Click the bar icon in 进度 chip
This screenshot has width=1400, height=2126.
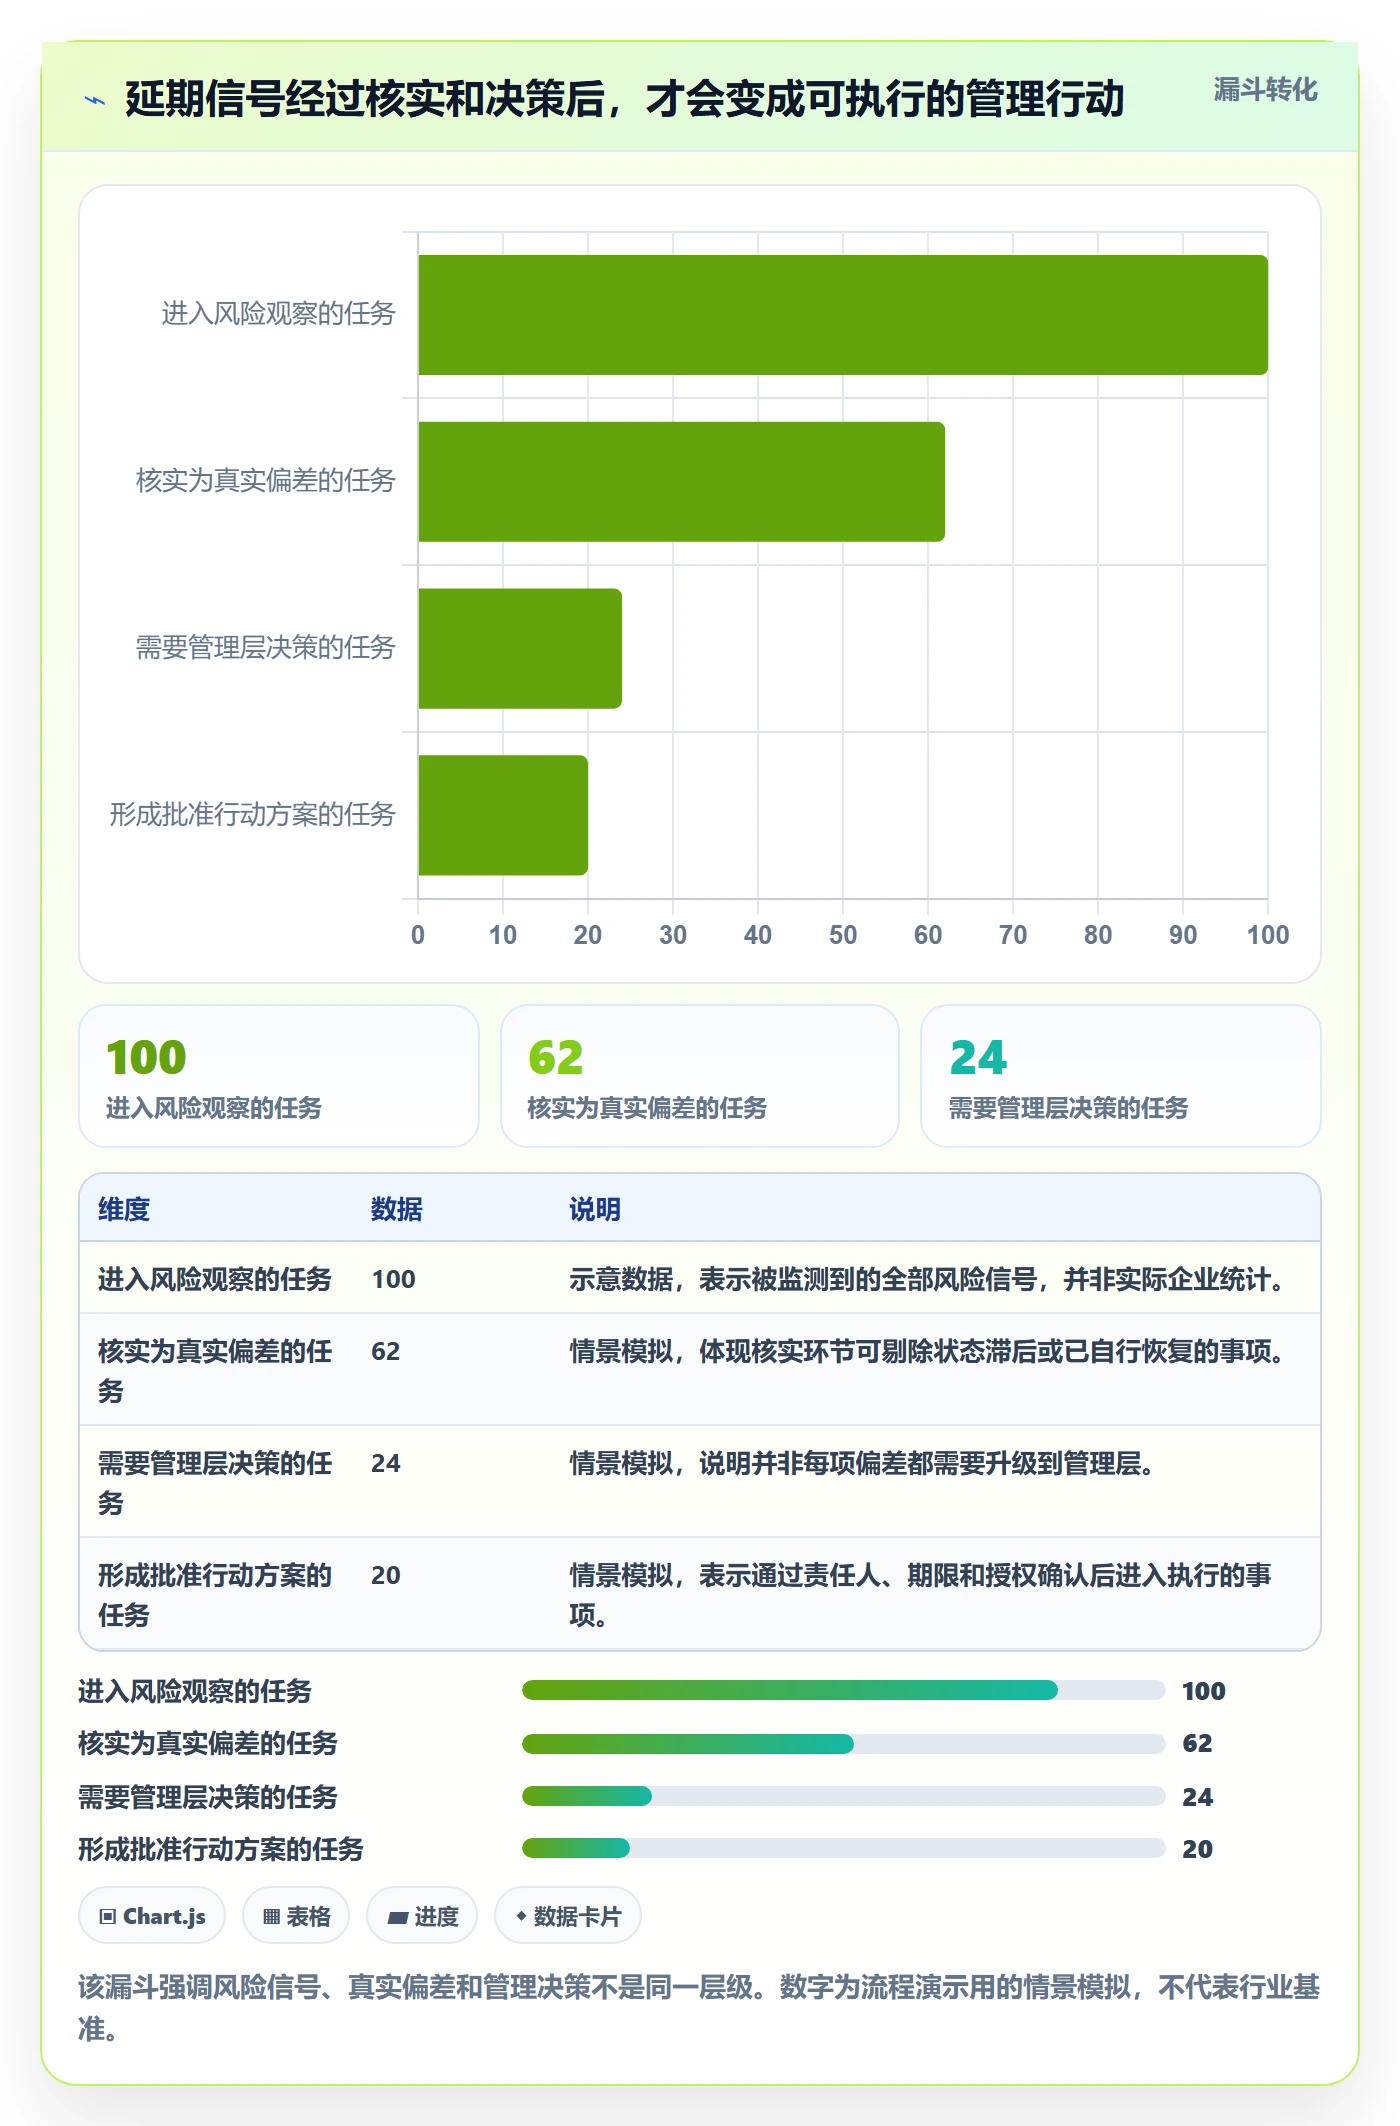point(398,1918)
